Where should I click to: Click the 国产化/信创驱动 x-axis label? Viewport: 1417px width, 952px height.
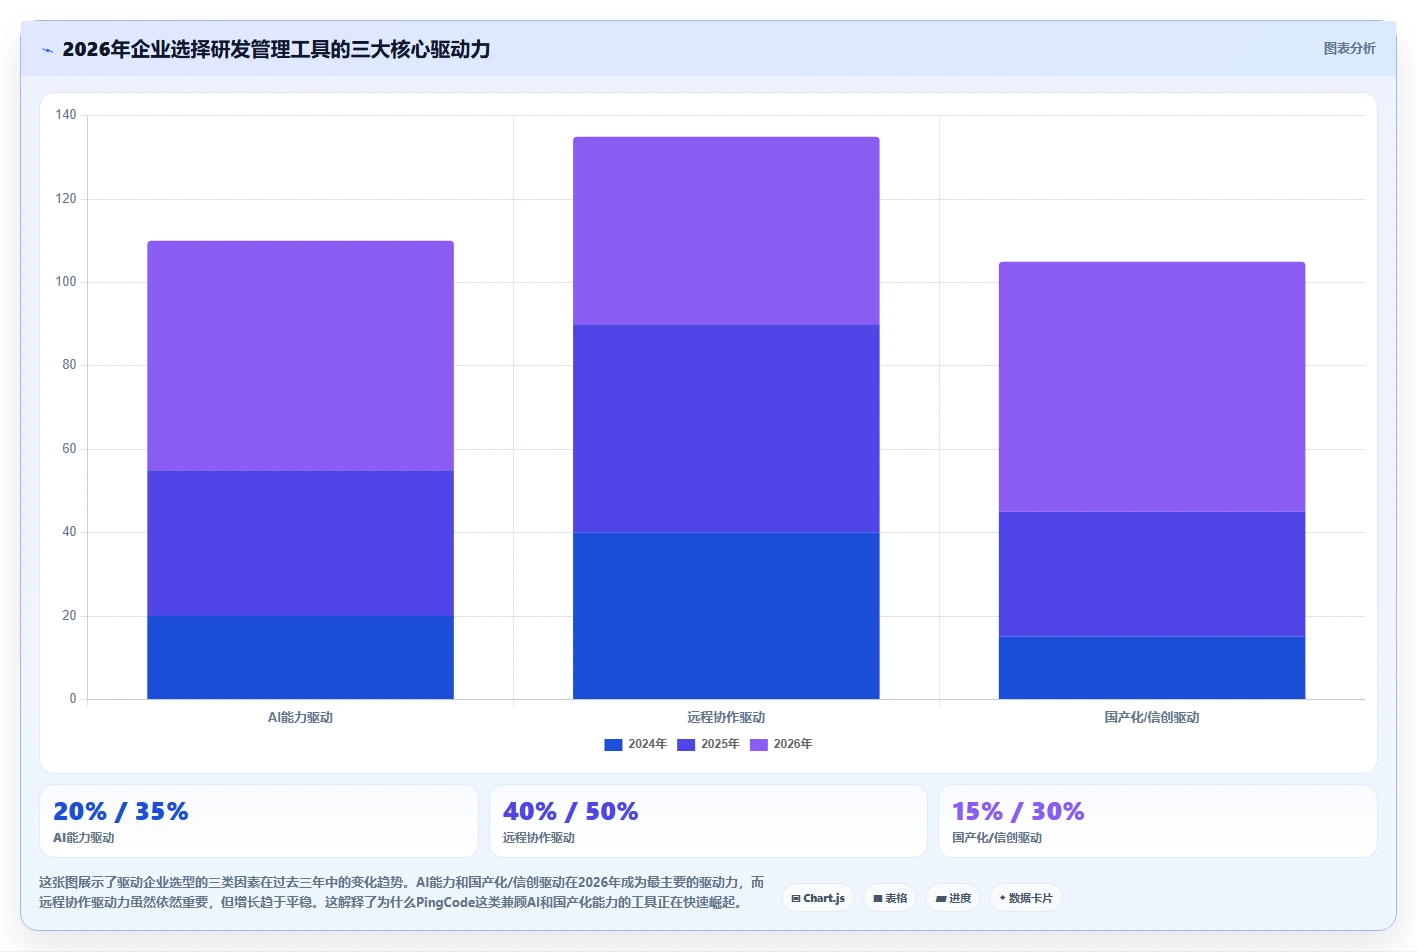(x=1152, y=717)
